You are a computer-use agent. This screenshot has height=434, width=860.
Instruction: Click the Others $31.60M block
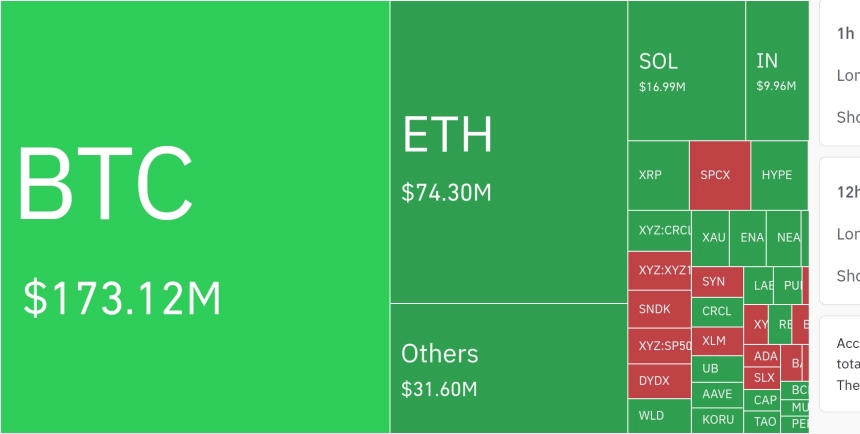click(509, 368)
